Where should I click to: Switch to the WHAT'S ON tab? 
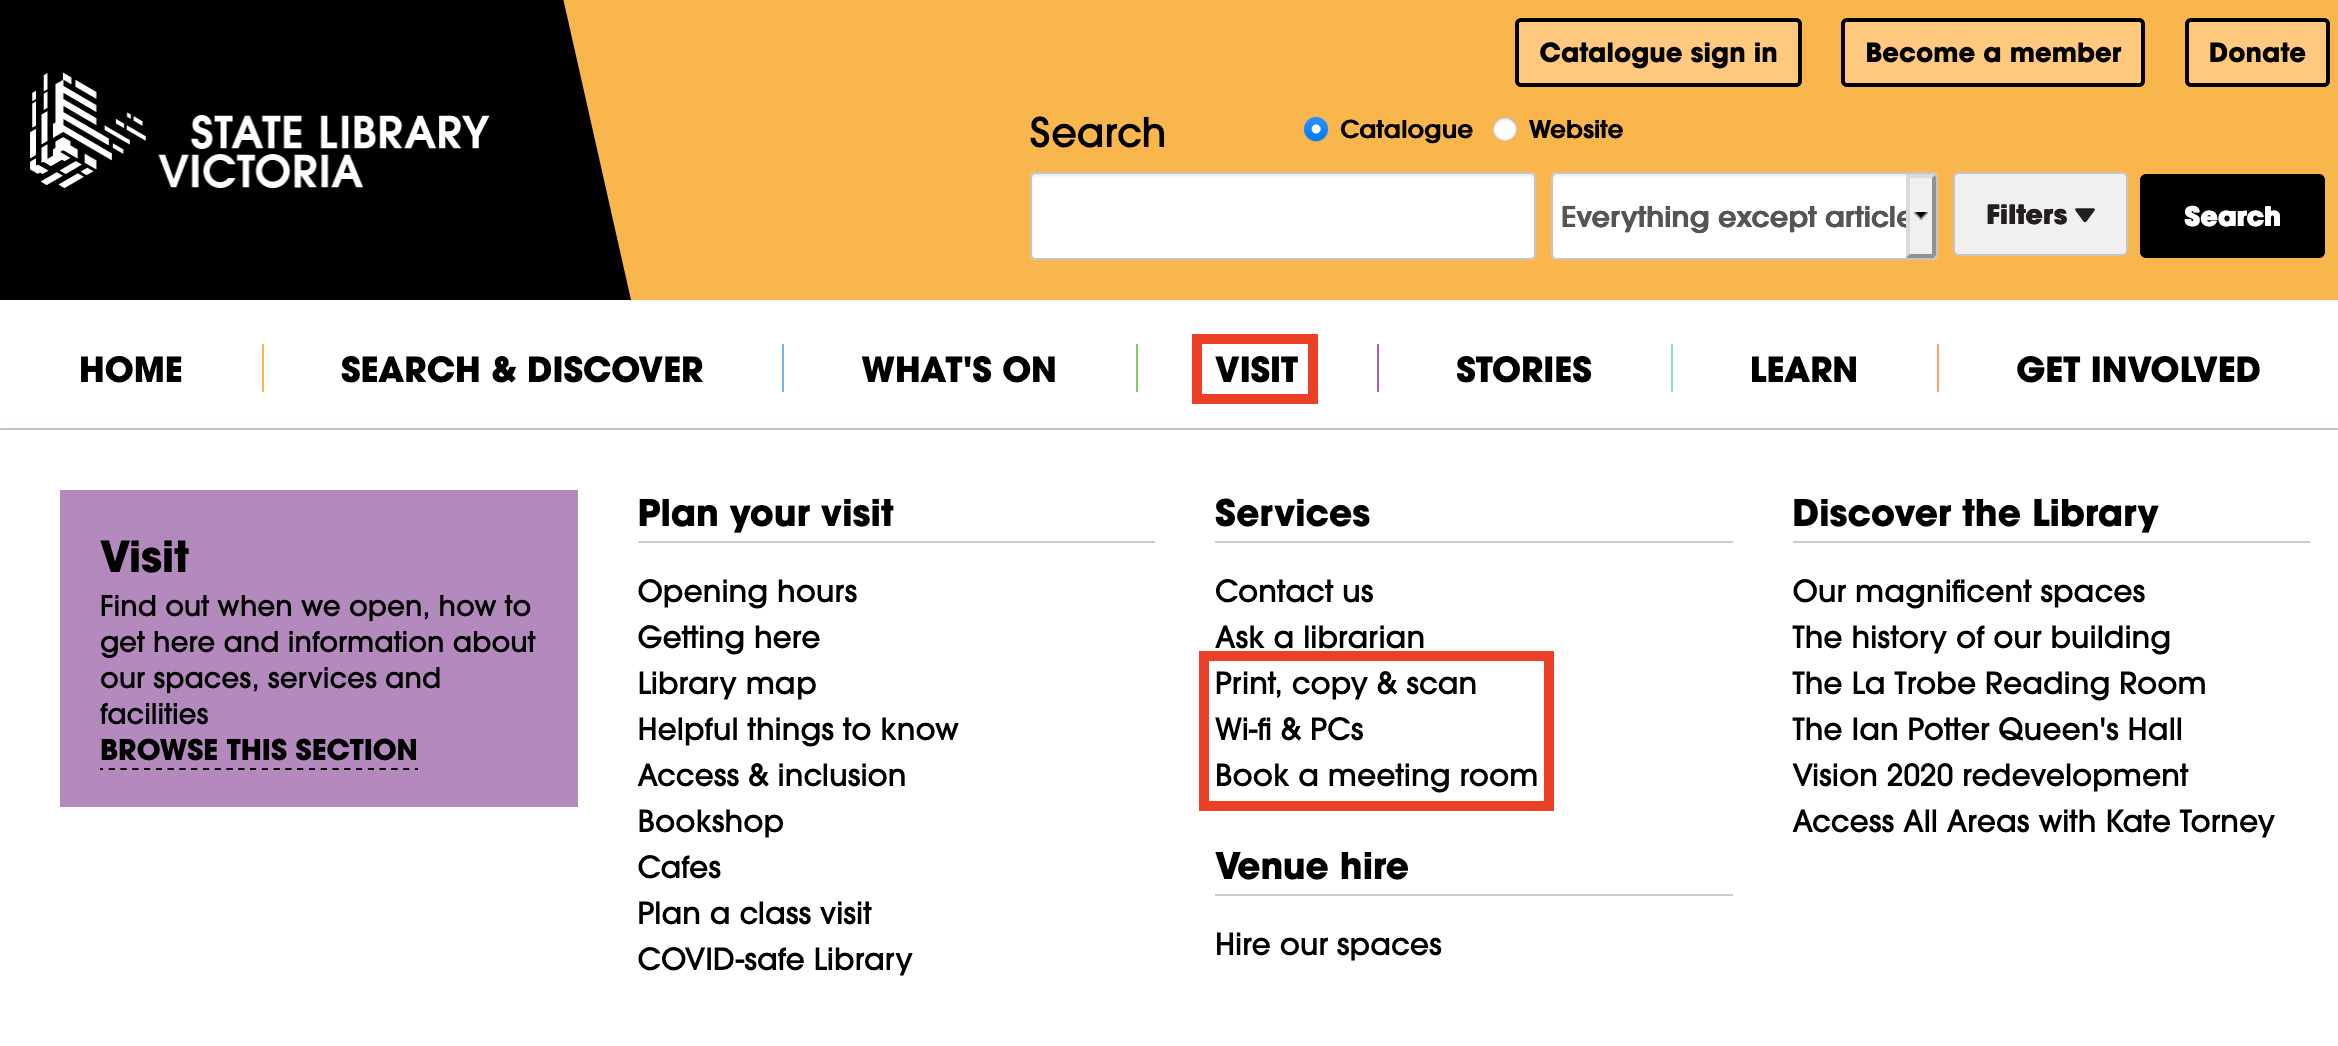pyautogui.click(x=959, y=369)
